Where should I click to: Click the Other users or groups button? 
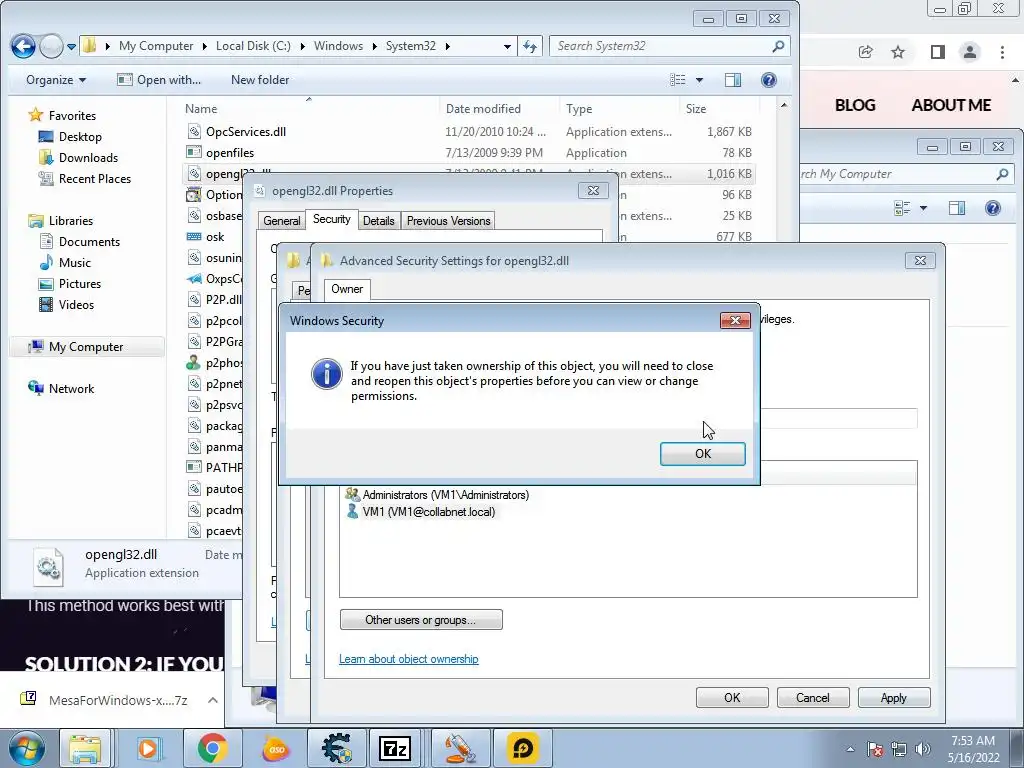pyautogui.click(x=421, y=620)
